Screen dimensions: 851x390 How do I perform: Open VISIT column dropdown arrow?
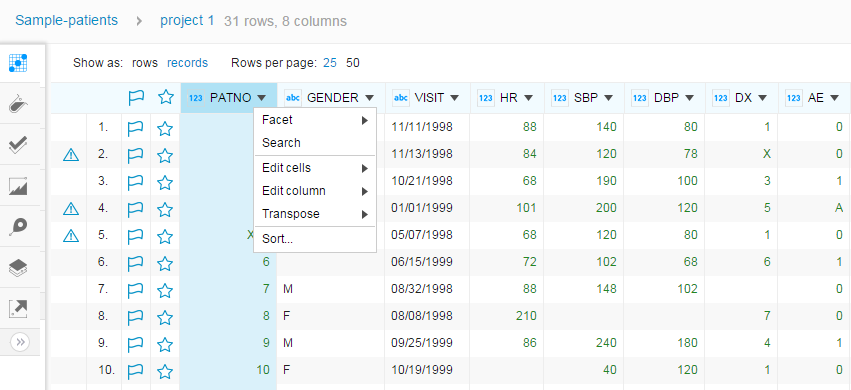click(x=455, y=98)
